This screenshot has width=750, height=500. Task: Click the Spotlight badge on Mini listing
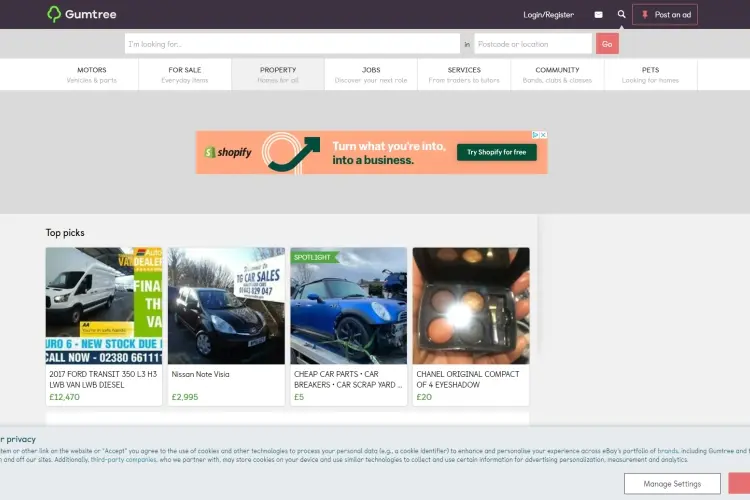pyautogui.click(x=314, y=257)
